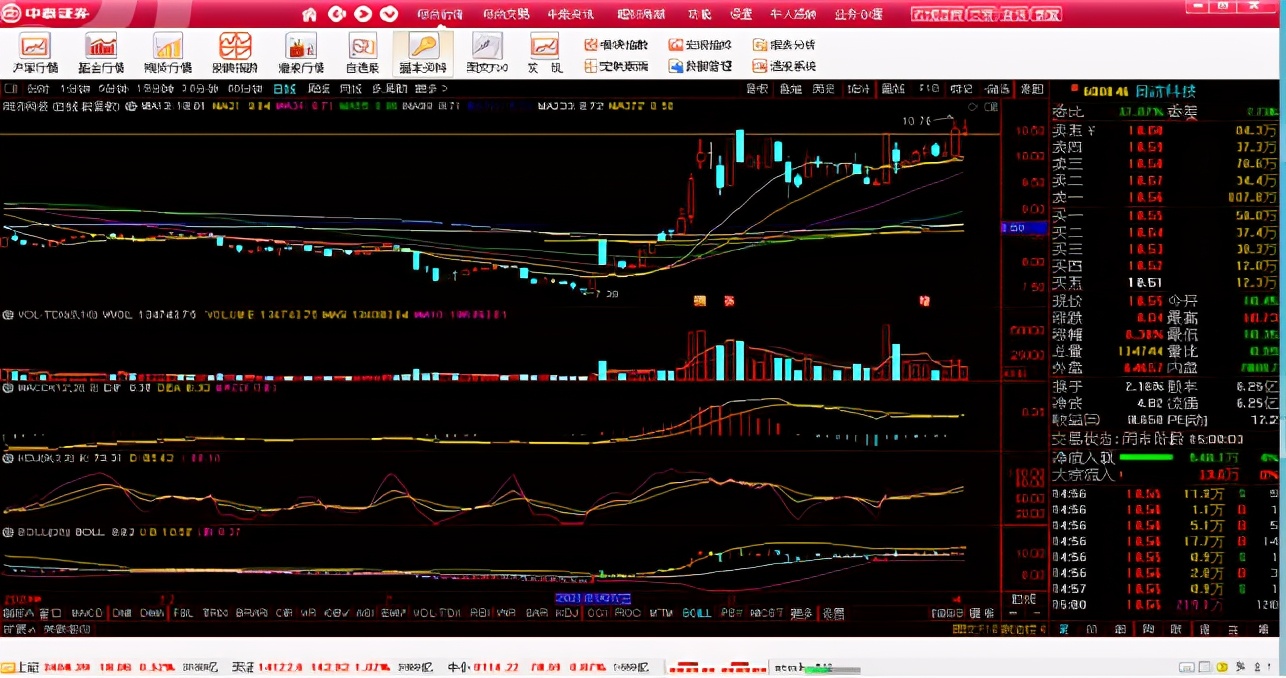
Task: Expand the navigation history dropdown arrow
Action: click(x=389, y=14)
